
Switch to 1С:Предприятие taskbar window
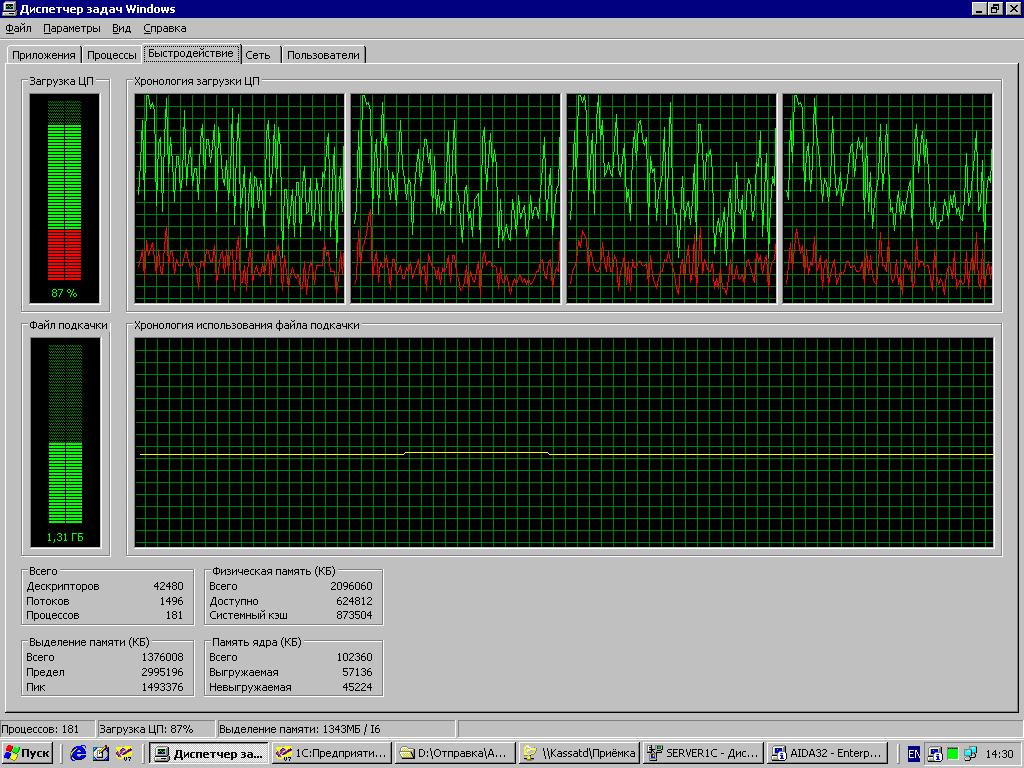tap(331, 753)
